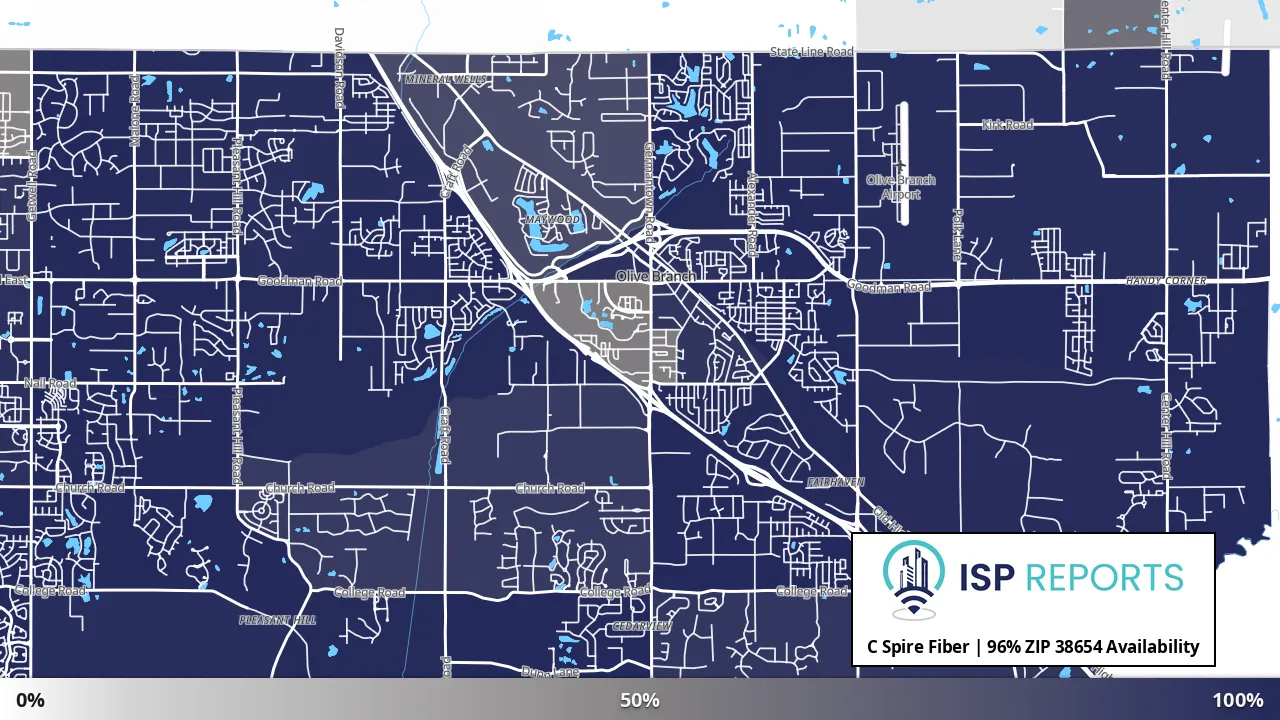Click the State Line Road label

pyautogui.click(x=812, y=51)
